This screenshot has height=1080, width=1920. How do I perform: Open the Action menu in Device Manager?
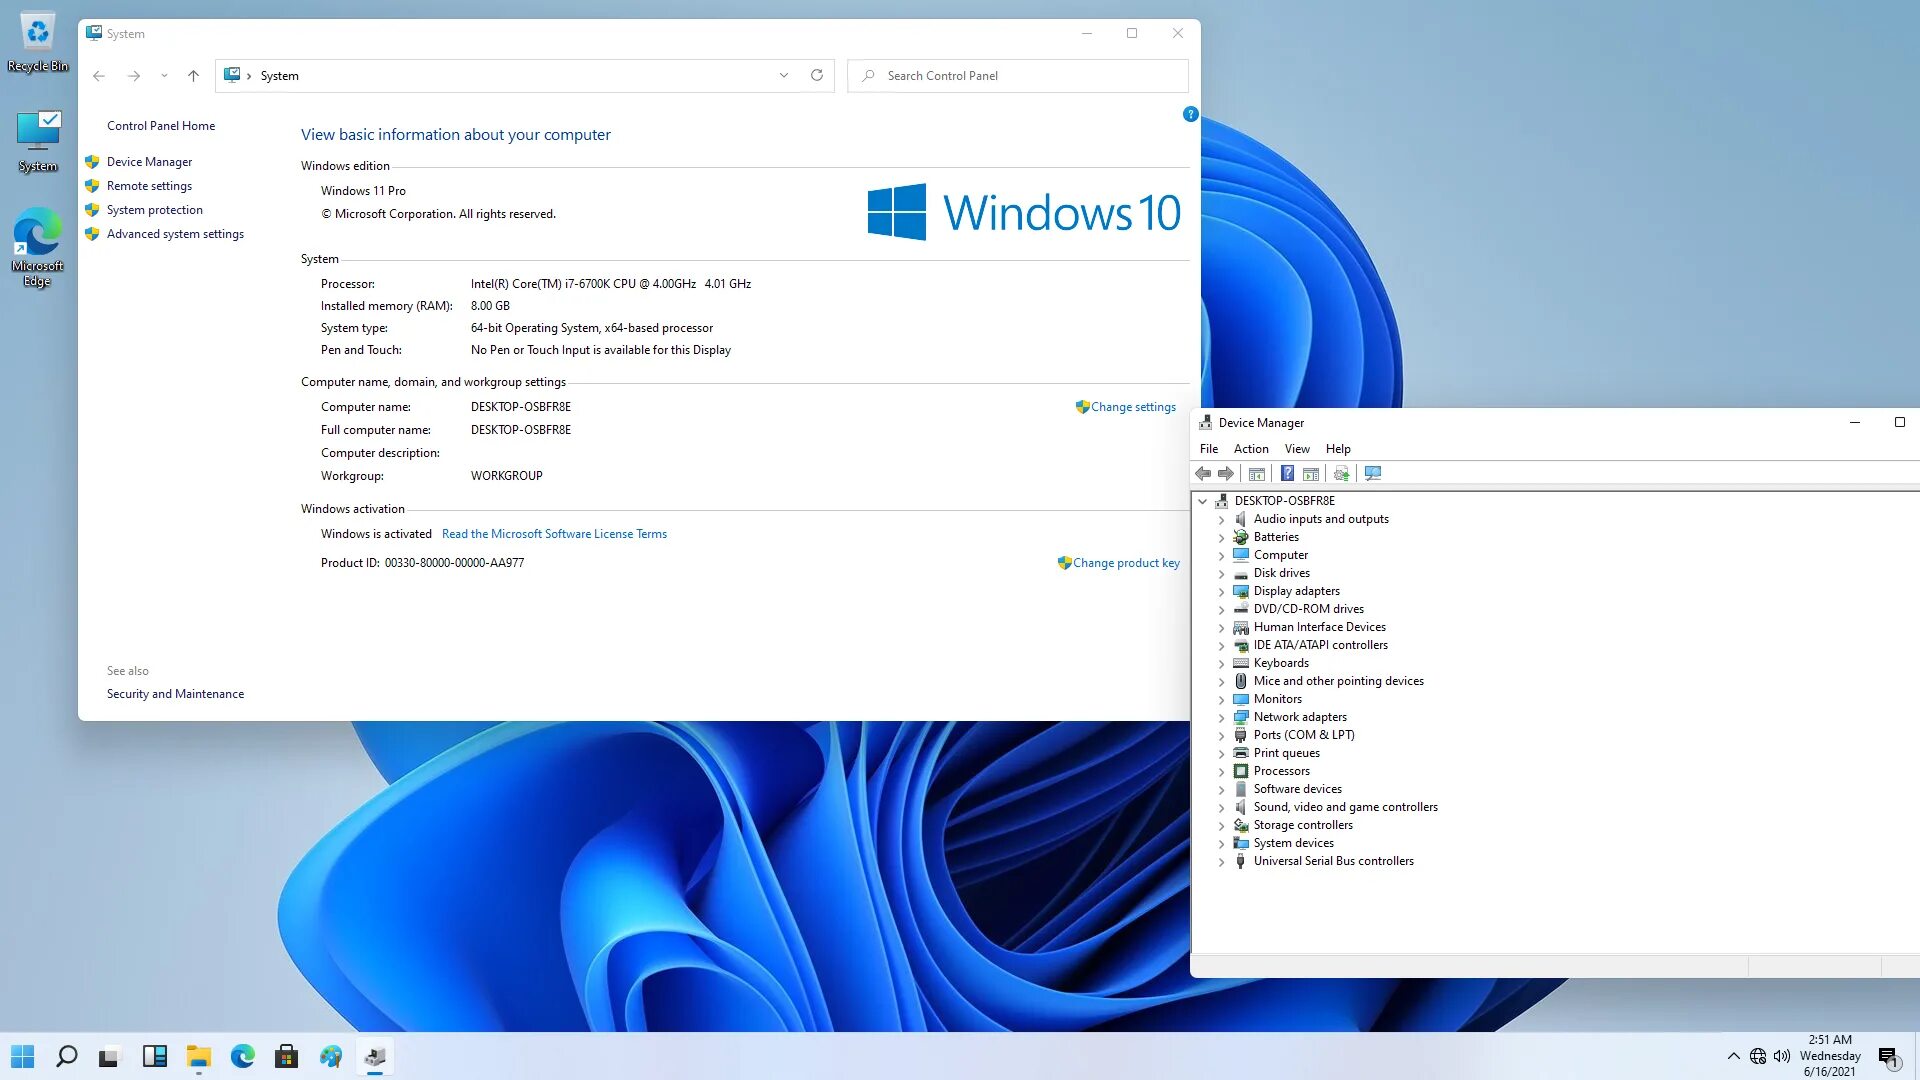(1251, 449)
